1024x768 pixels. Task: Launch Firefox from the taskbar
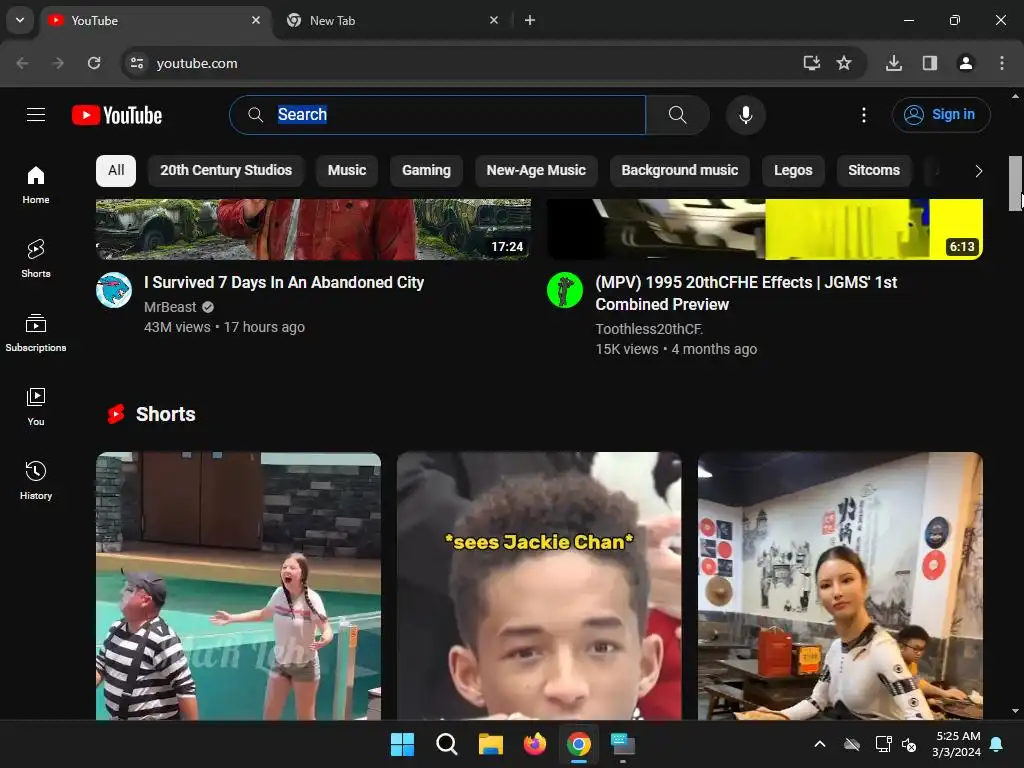[535, 744]
